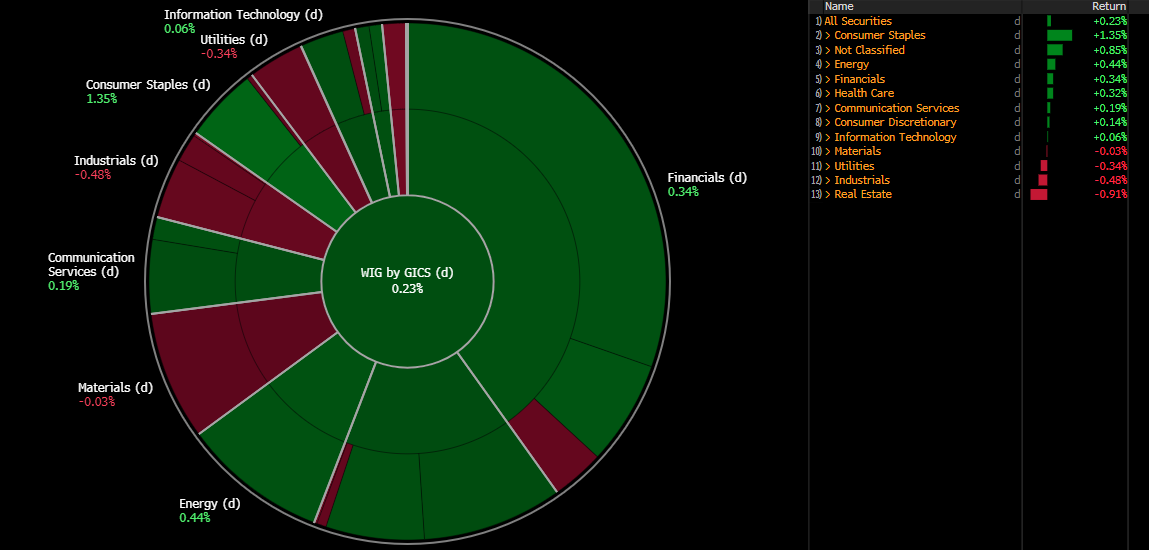
Task: Open the Not Classified name in table
Action: coord(869,50)
